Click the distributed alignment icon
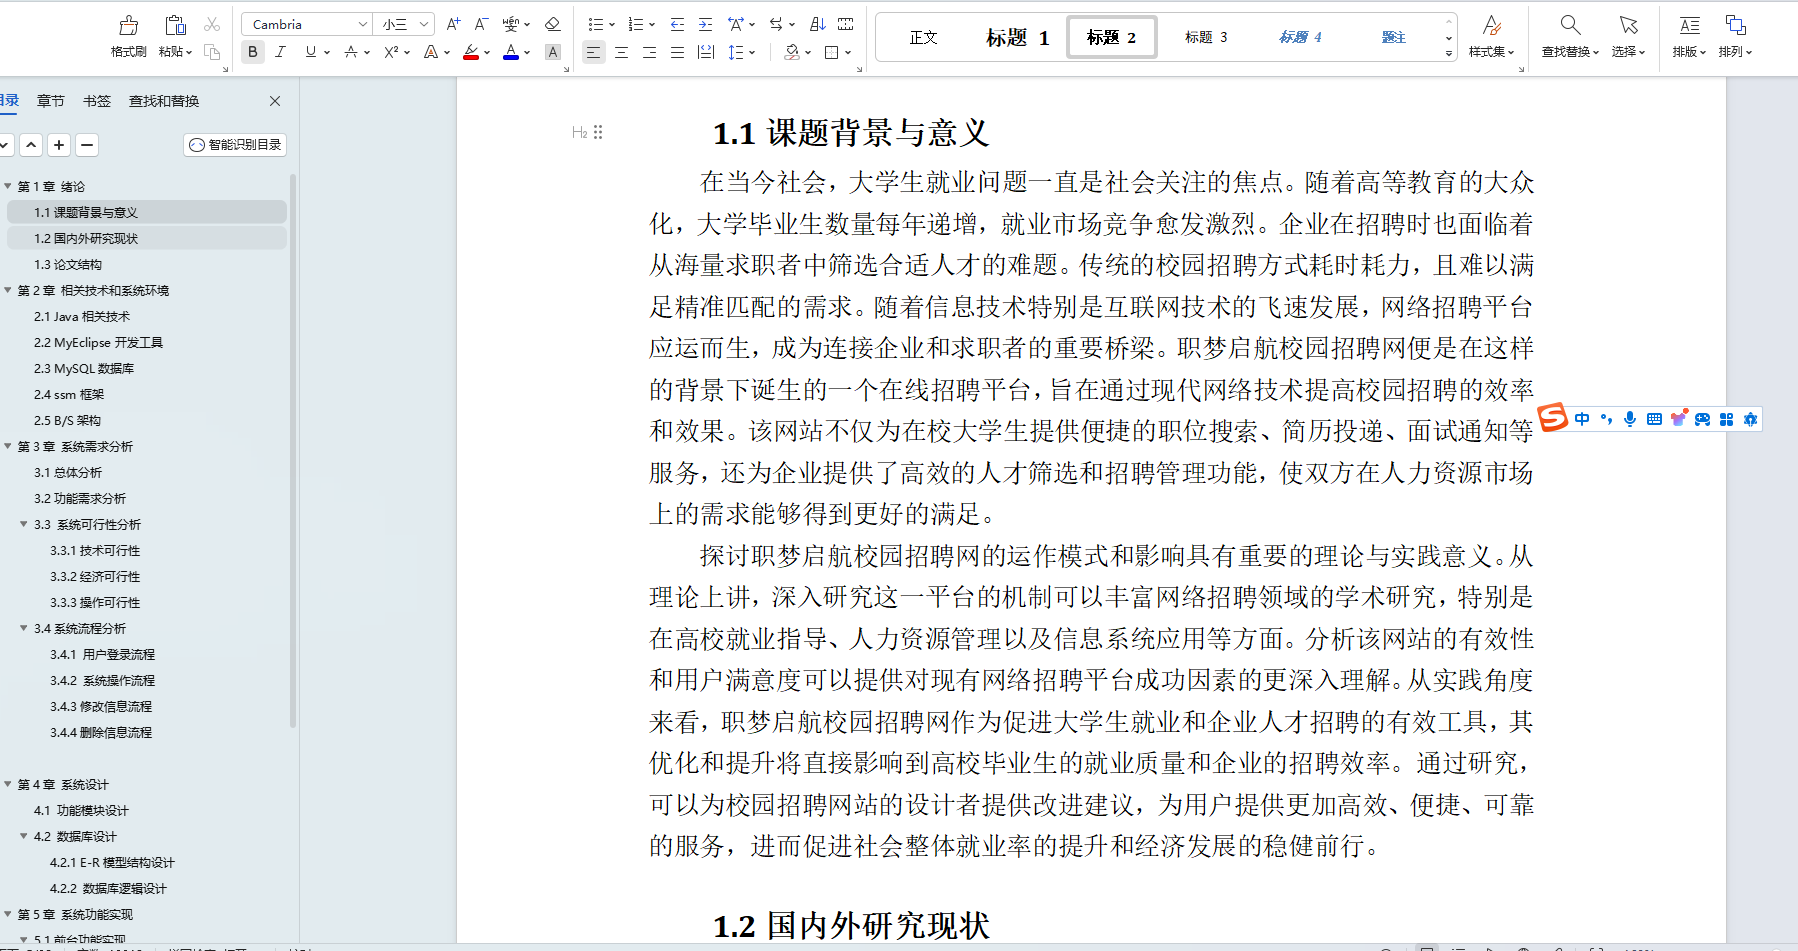Screen dimensions: 1798x951 [706, 52]
